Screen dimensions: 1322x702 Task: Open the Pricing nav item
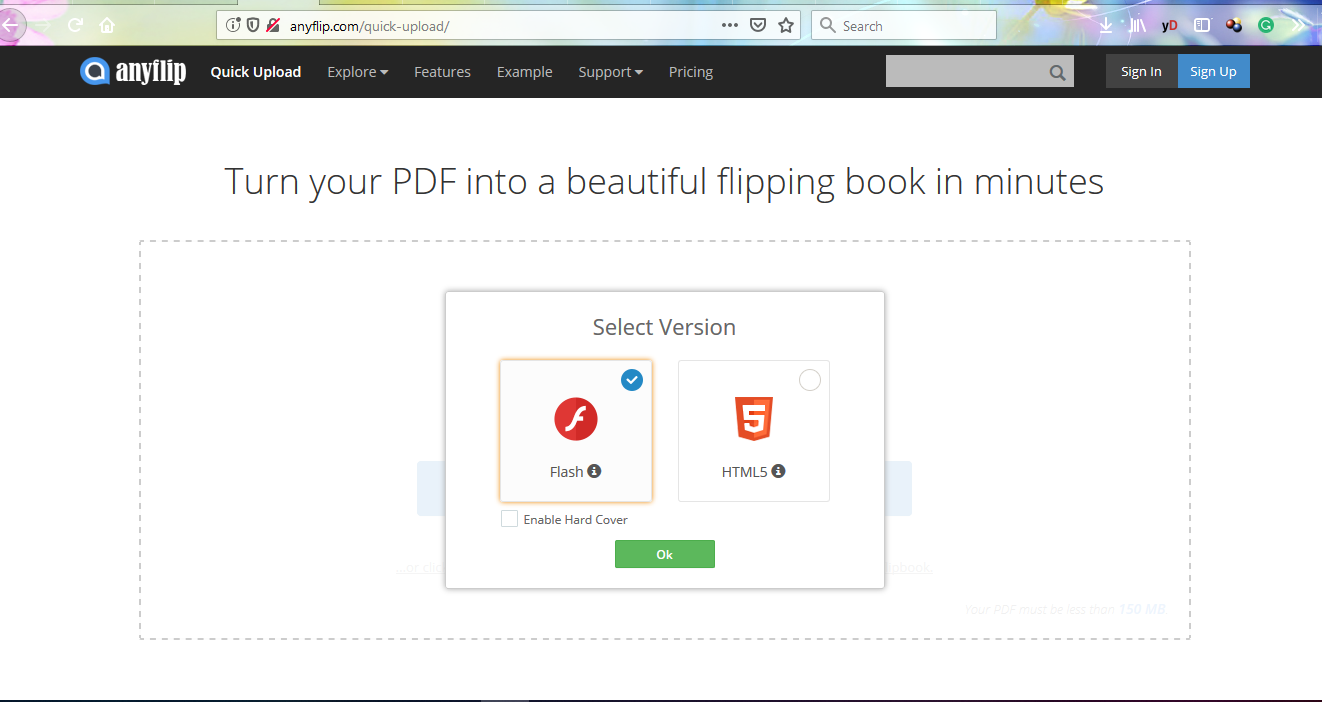pyautogui.click(x=691, y=72)
